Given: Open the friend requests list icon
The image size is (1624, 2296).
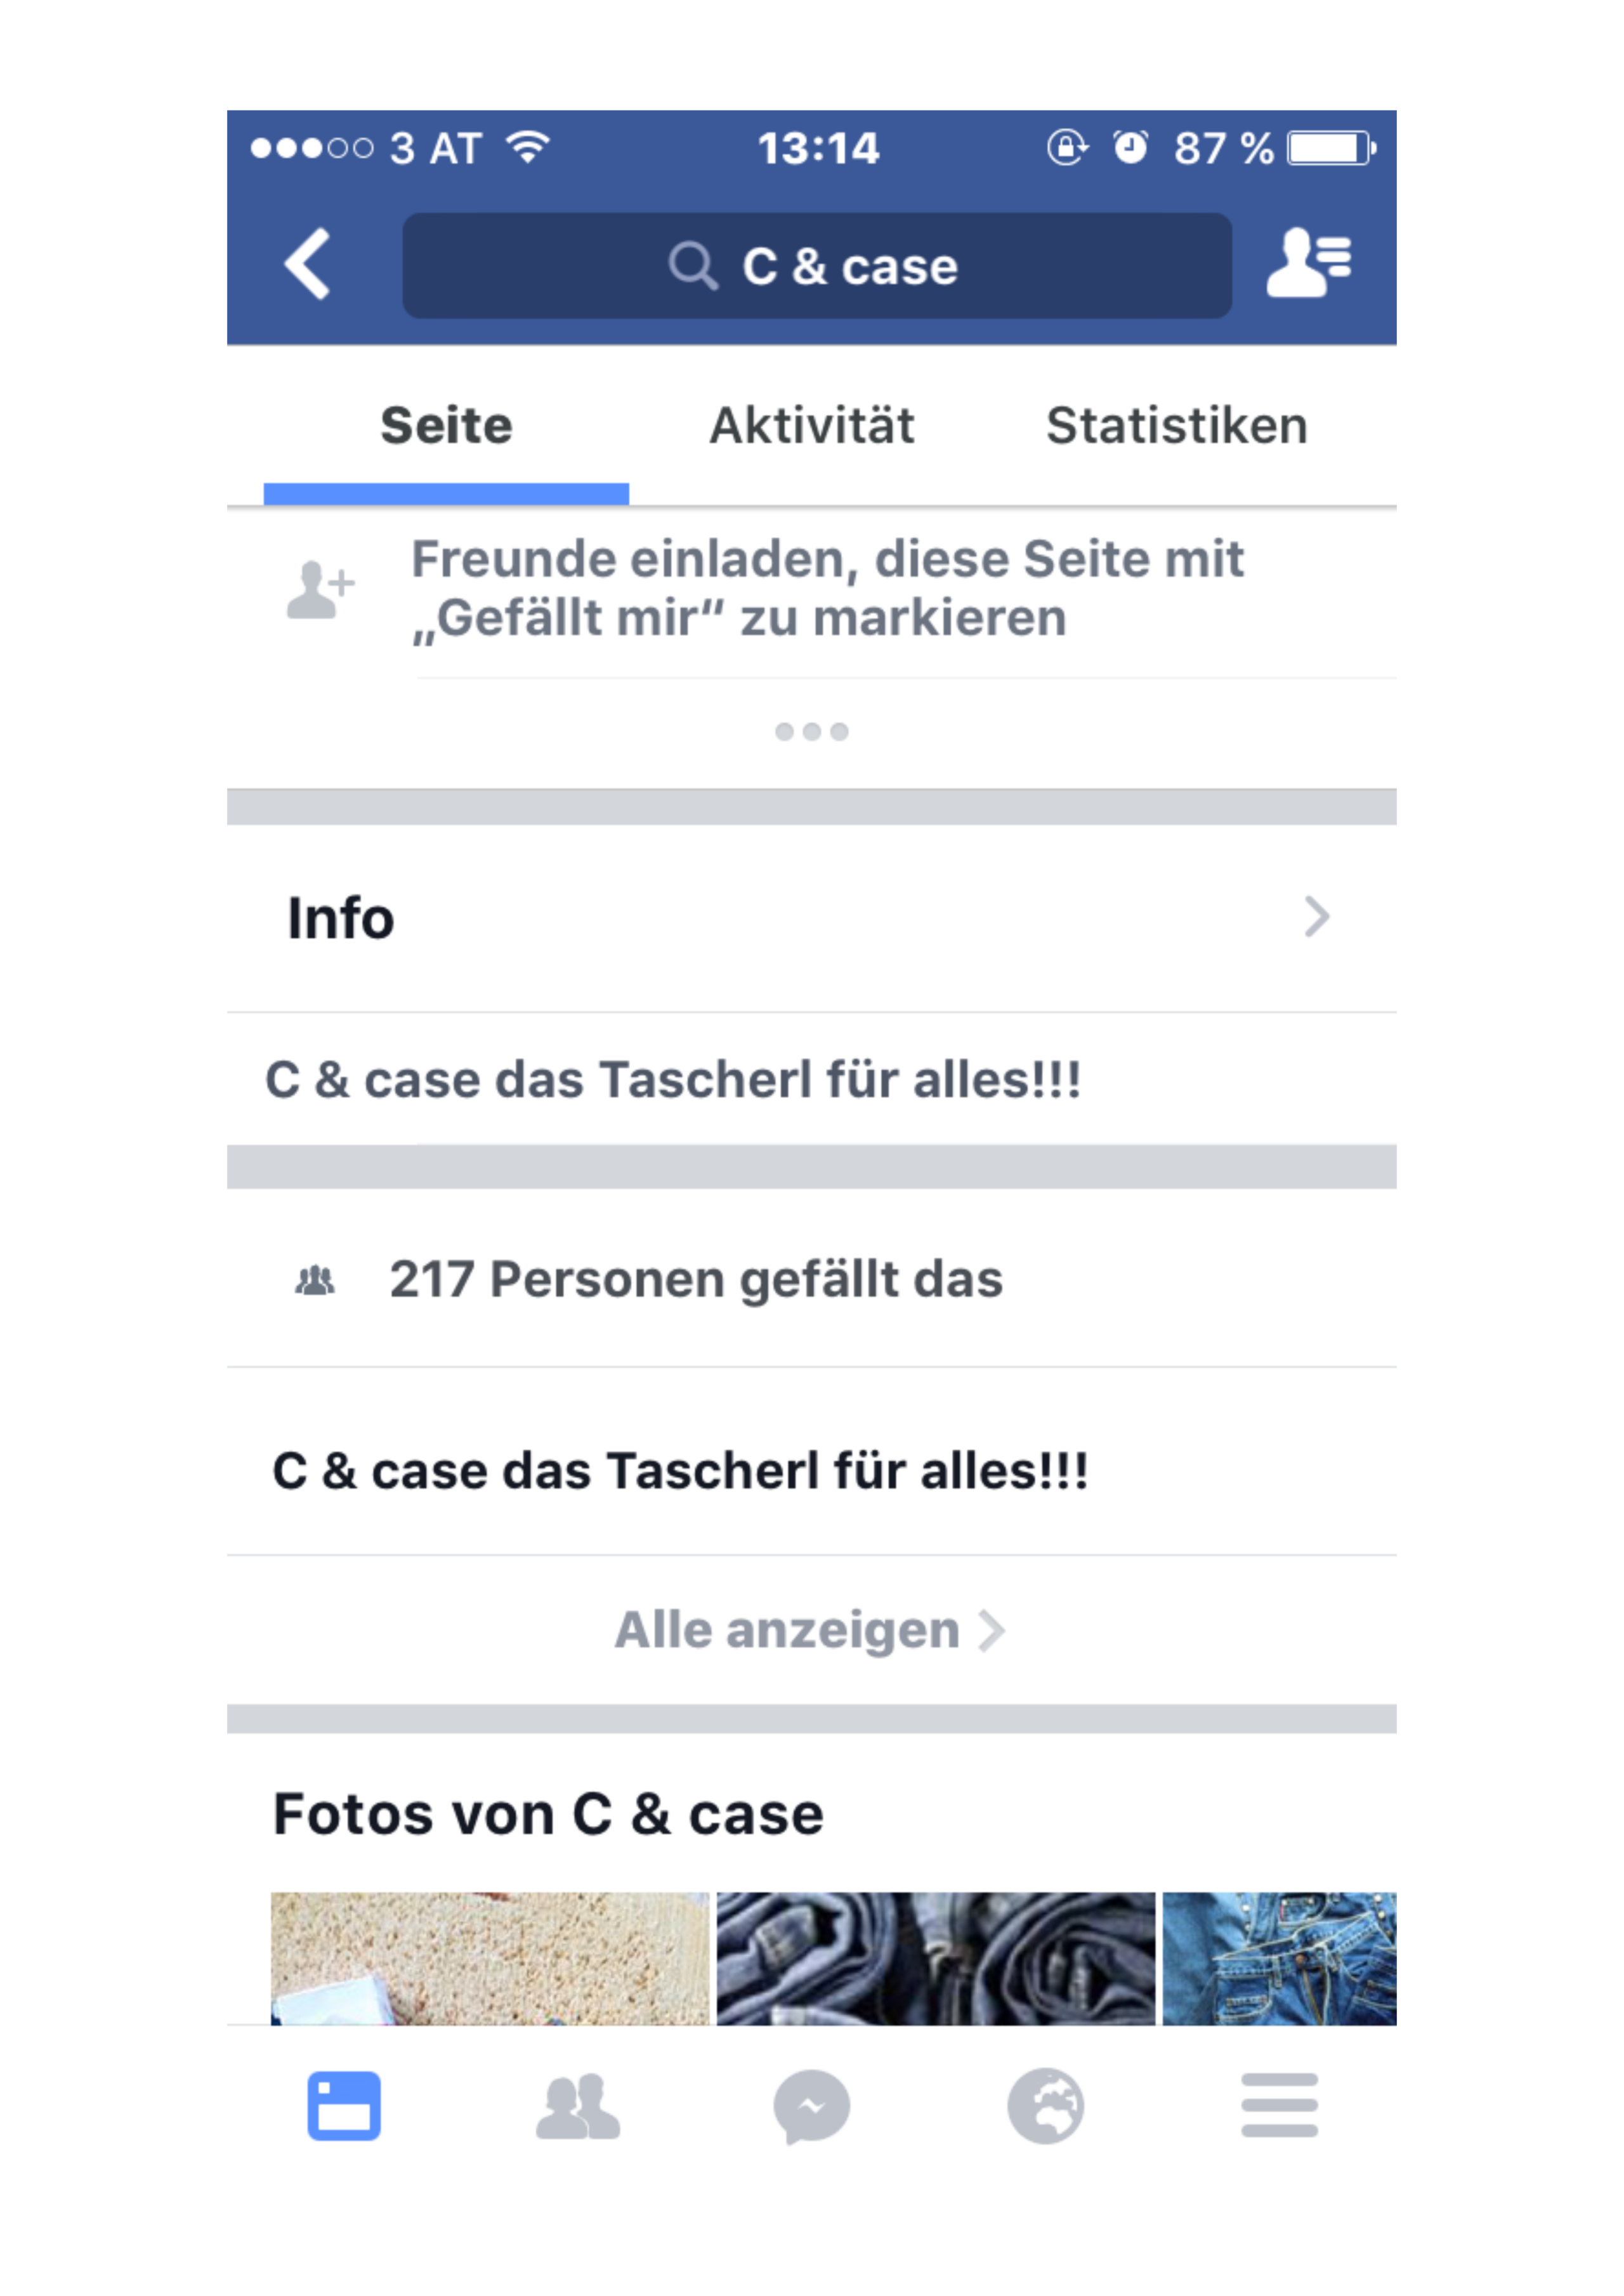Looking at the screenshot, I should (x=1309, y=262).
